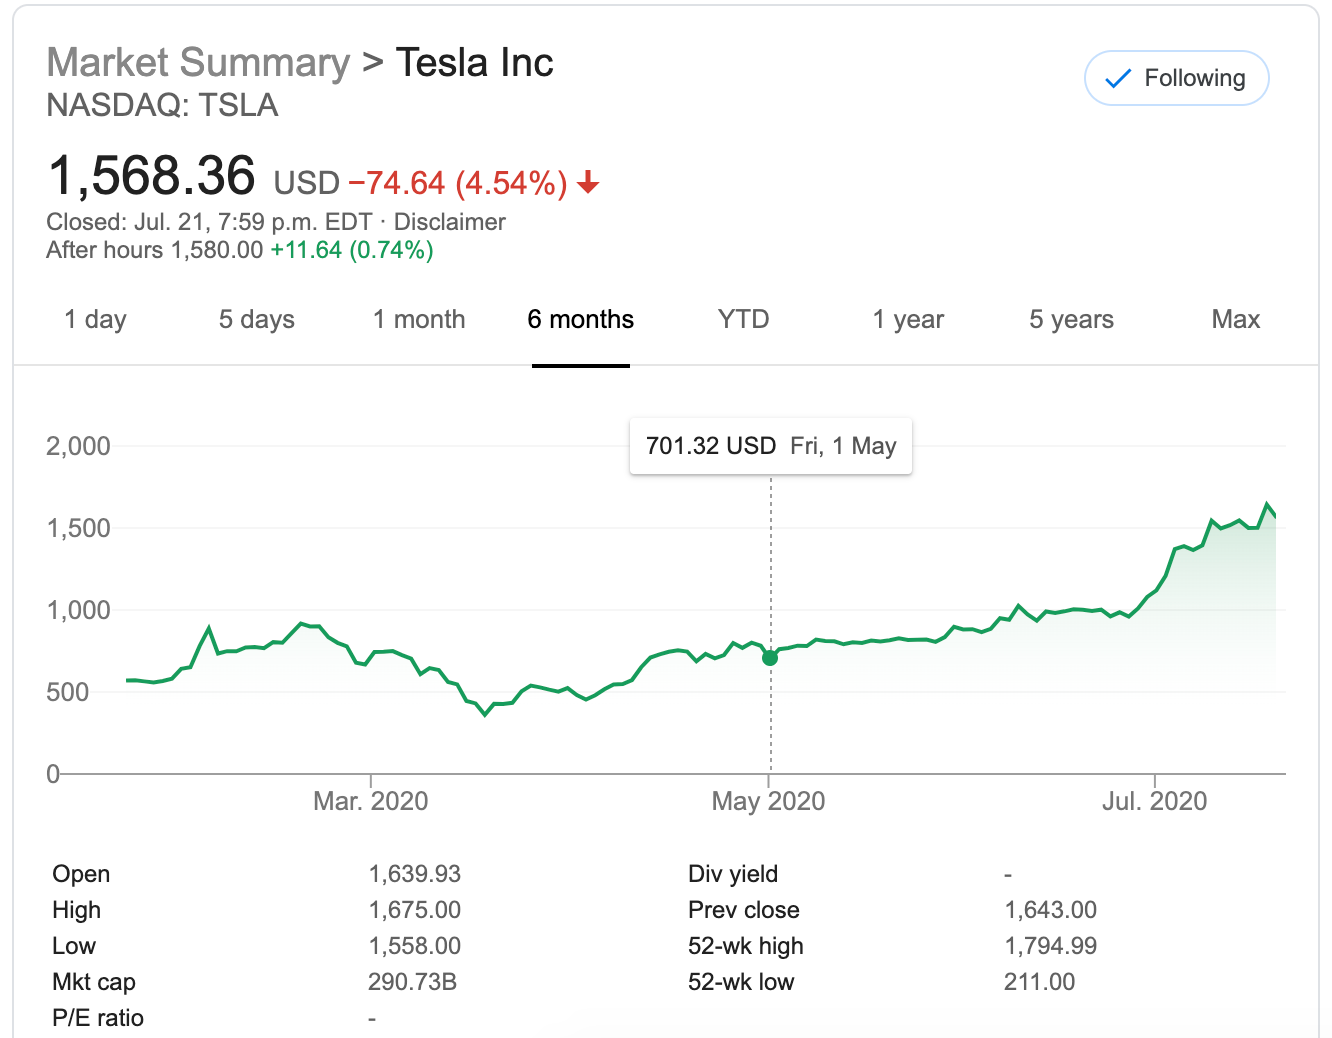Click the green dot on the chart line
Screen dimensions: 1332x1038
(x=770, y=657)
